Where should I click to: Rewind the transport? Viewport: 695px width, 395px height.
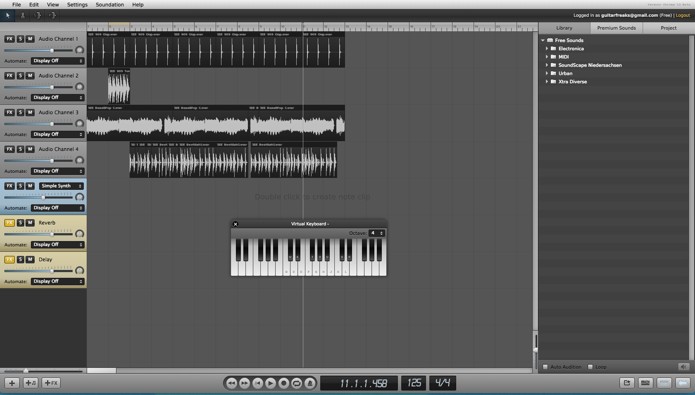[x=231, y=383]
